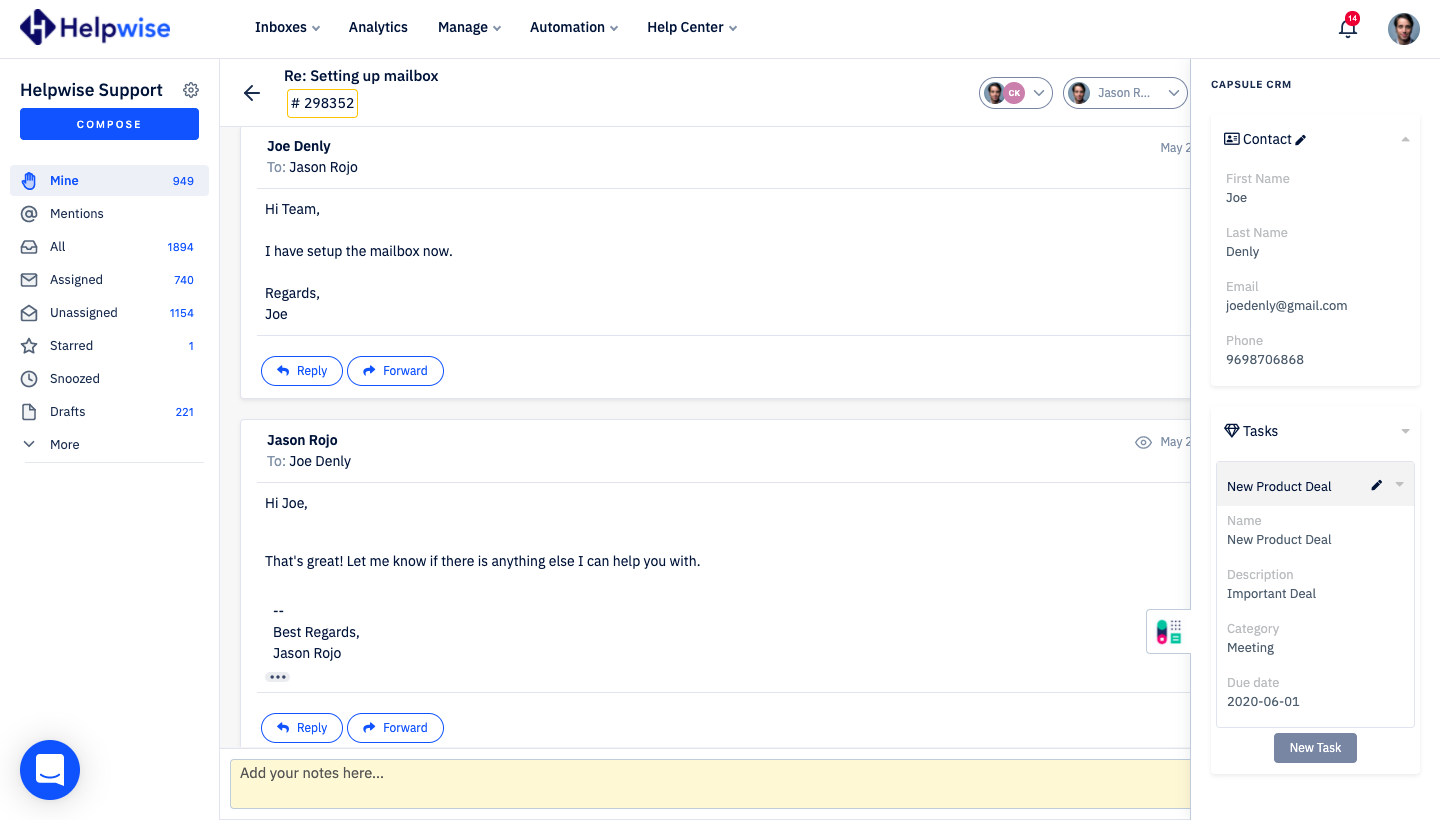Click the Compose button
This screenshot has height=820, width=1440.
pos(109,124)
